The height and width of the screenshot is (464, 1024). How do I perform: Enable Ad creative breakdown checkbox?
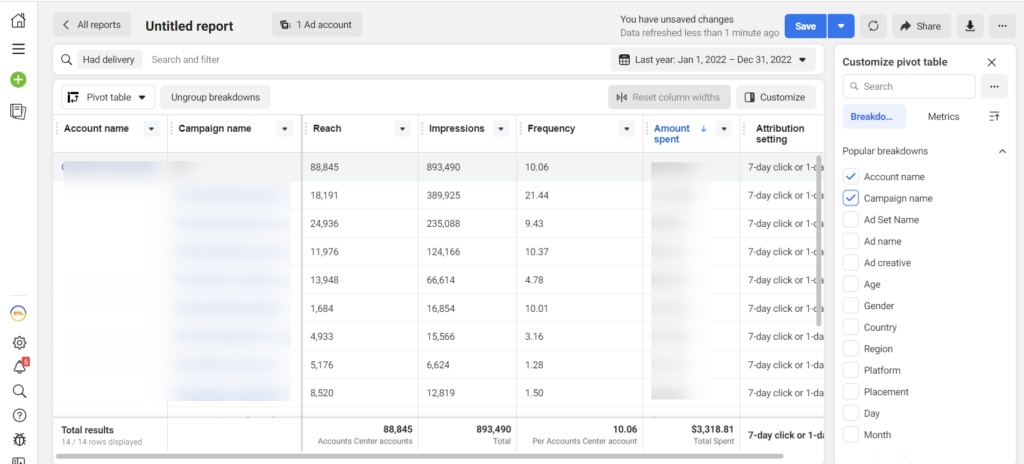(850, 263)
